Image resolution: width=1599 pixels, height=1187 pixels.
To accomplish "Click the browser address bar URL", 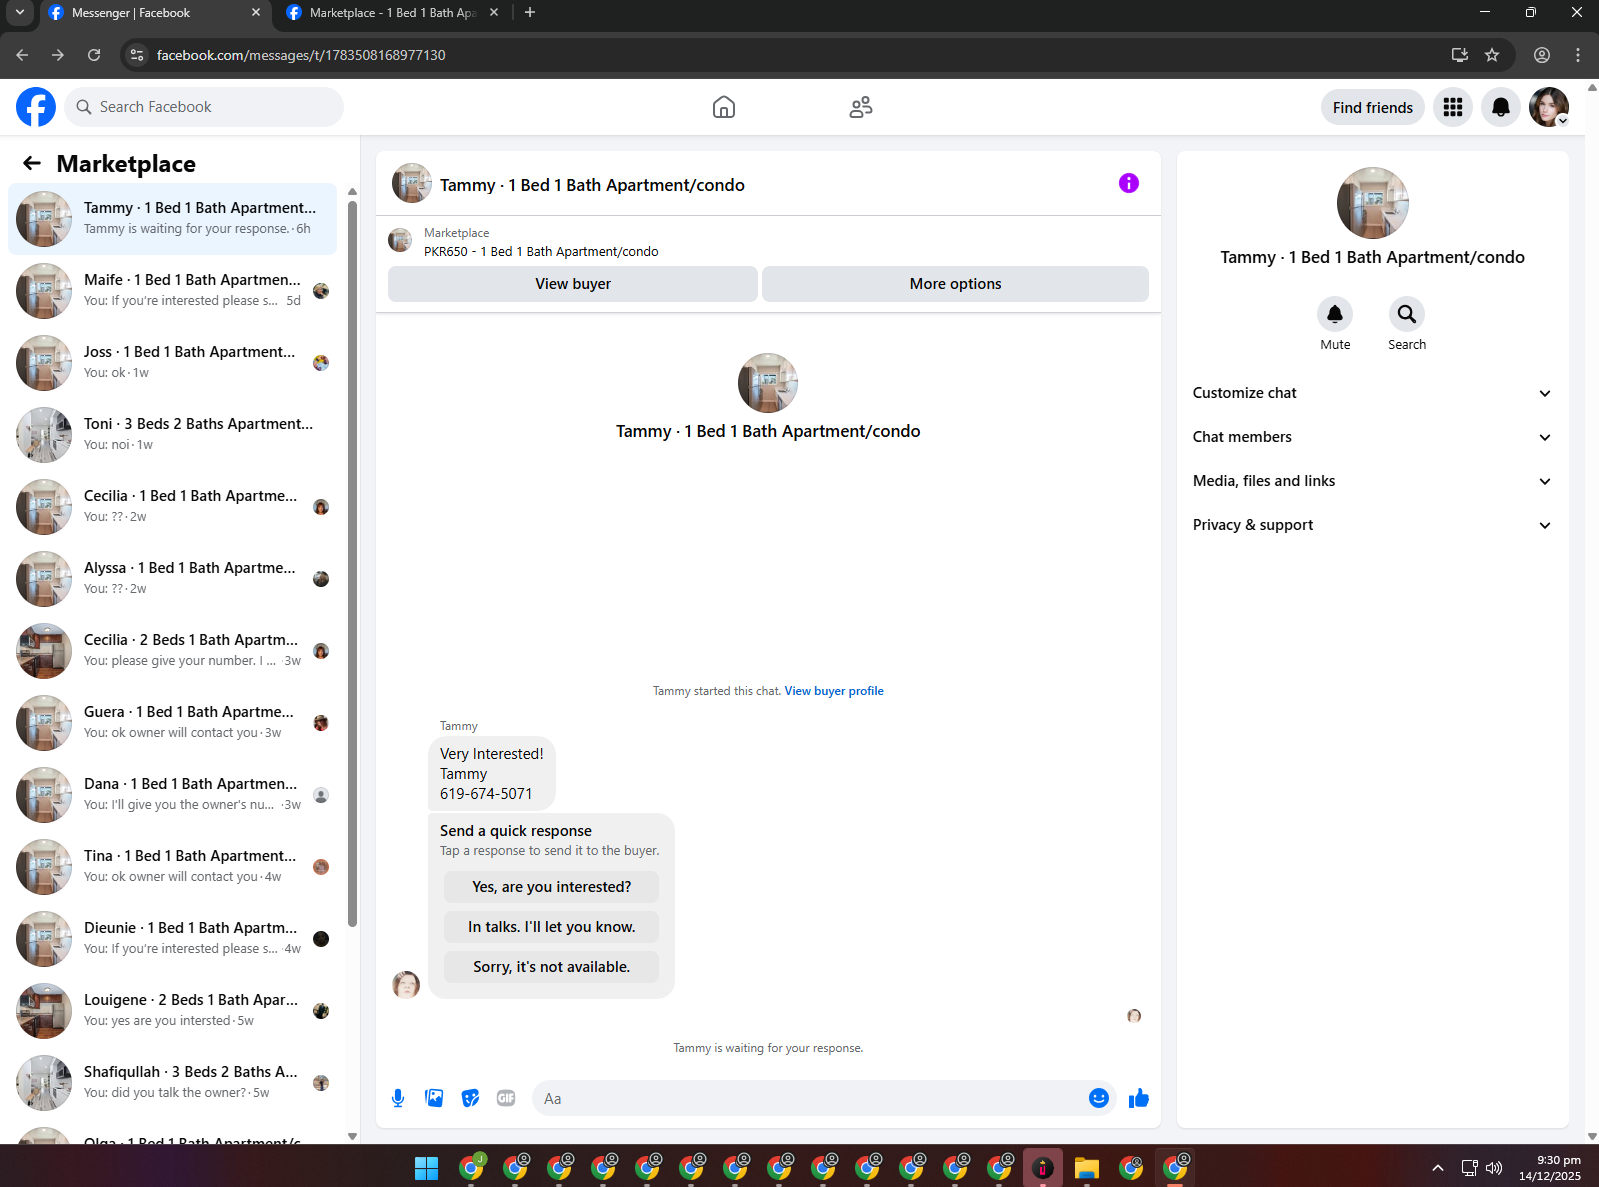I will (301, 55).
